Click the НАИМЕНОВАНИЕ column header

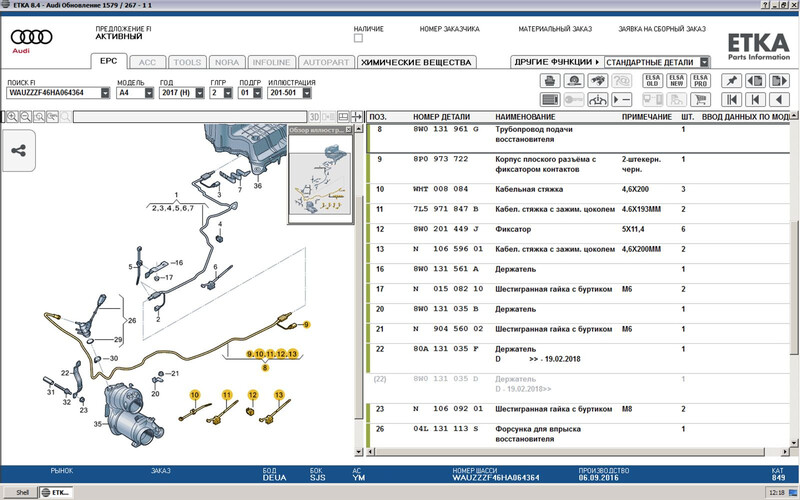pyautogui.click(x=525, y=117)
